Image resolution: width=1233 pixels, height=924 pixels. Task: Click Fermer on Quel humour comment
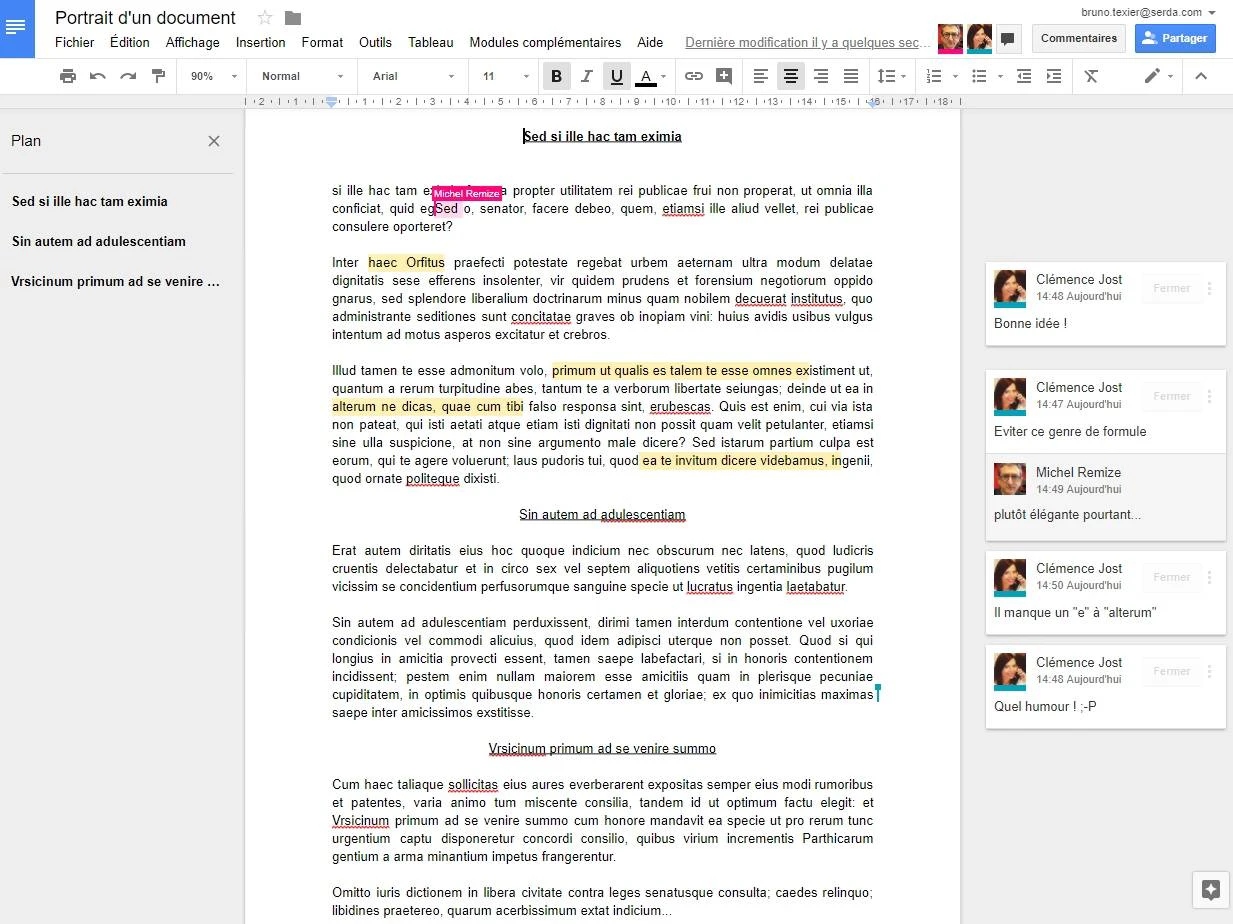[x=1171, y=671]
